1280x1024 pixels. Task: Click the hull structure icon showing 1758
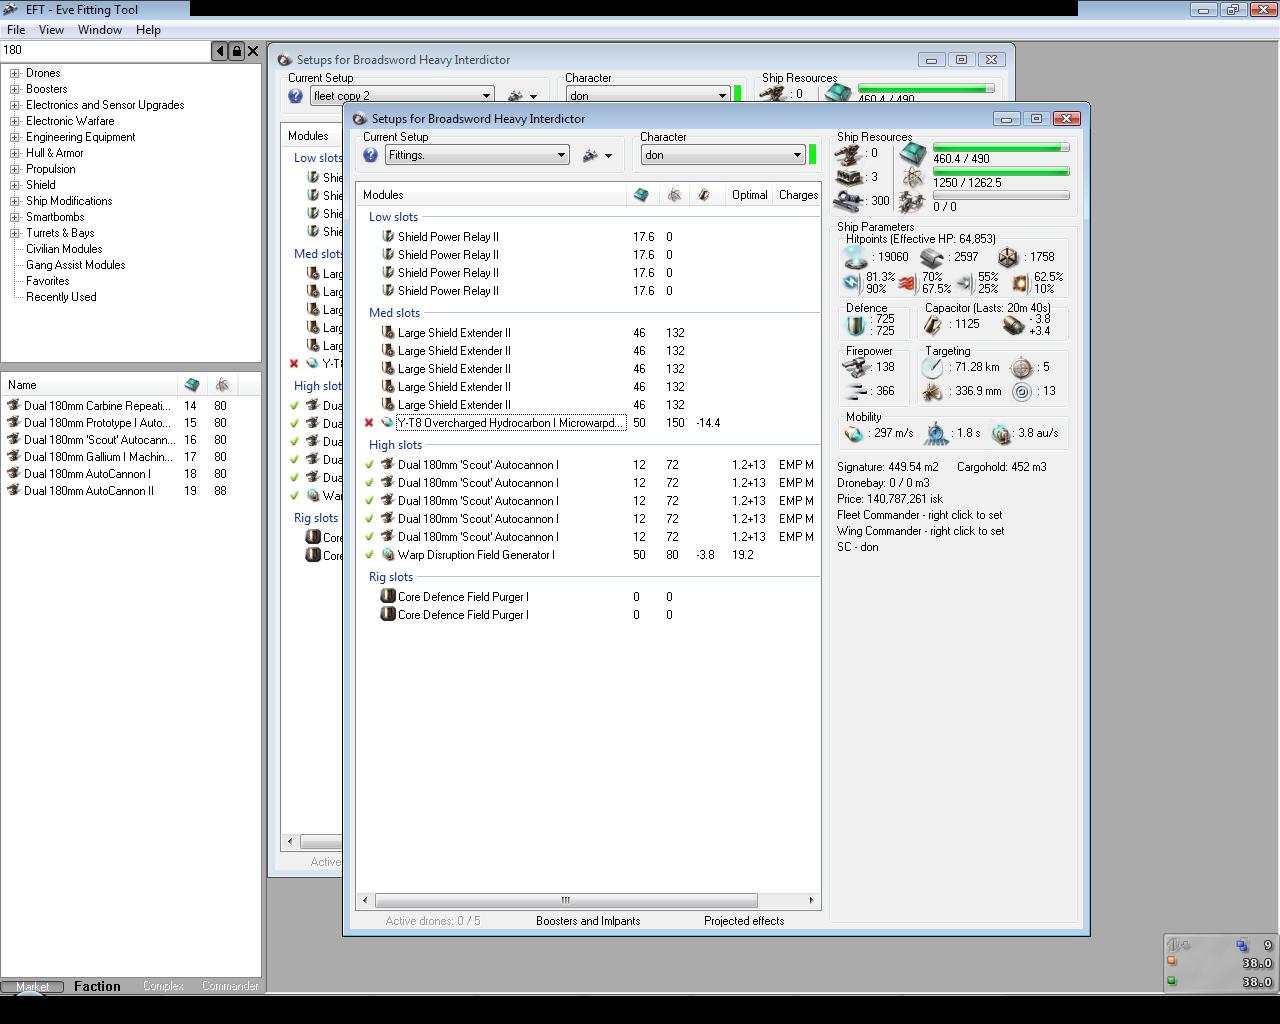pyautogui.click(x=1008, y=258)
